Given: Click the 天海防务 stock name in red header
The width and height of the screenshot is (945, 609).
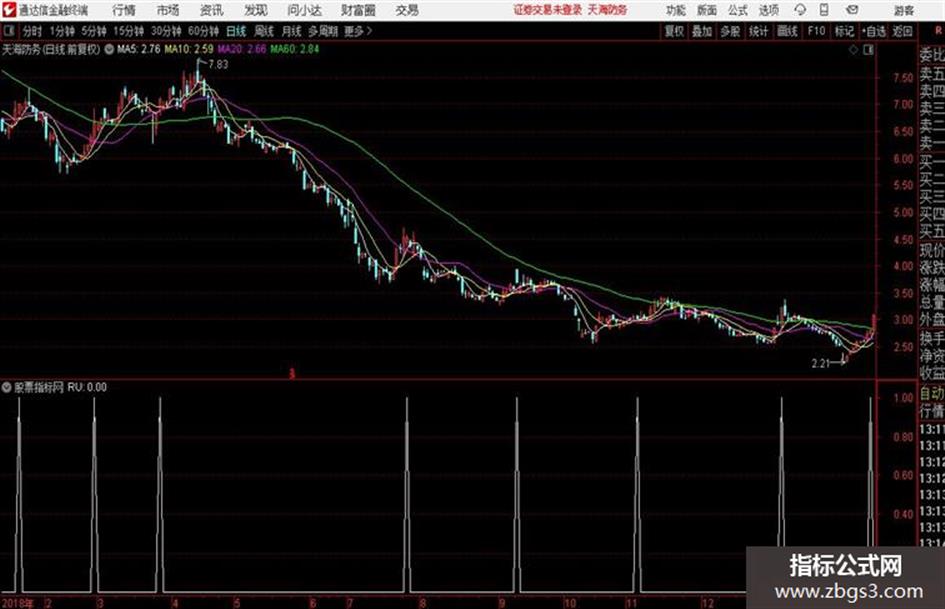Looking at the screenshot, I should click(608, 10).
